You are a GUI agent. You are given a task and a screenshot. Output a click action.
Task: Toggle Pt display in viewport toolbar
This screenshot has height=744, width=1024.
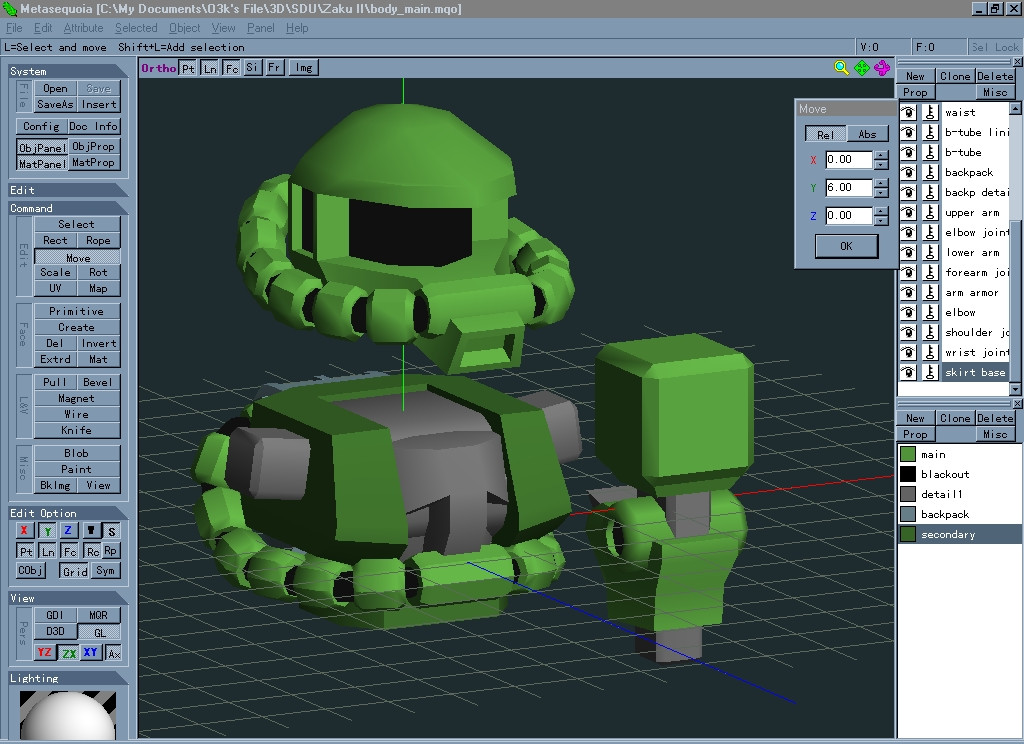point(188,68)
